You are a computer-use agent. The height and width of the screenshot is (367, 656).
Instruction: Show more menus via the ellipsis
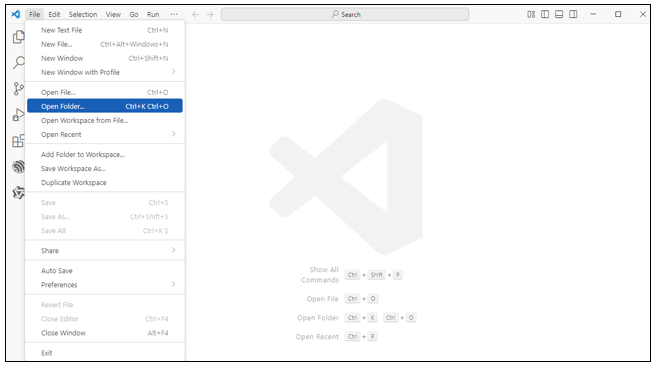174,14
